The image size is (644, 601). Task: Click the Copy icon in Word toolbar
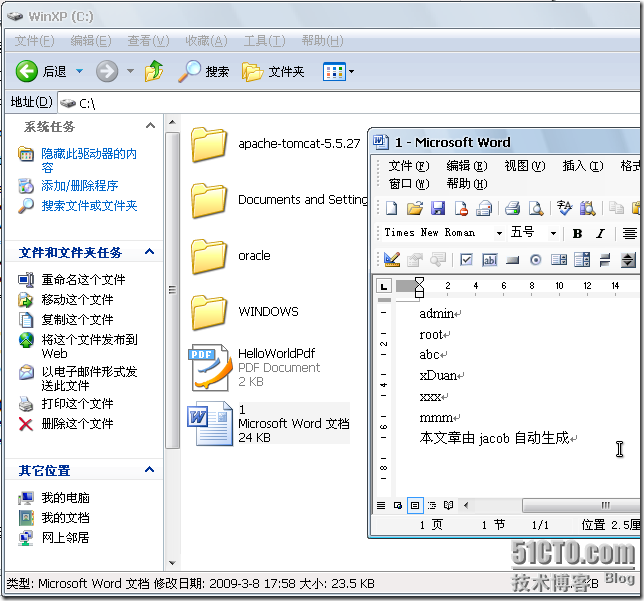coord(616,208)
